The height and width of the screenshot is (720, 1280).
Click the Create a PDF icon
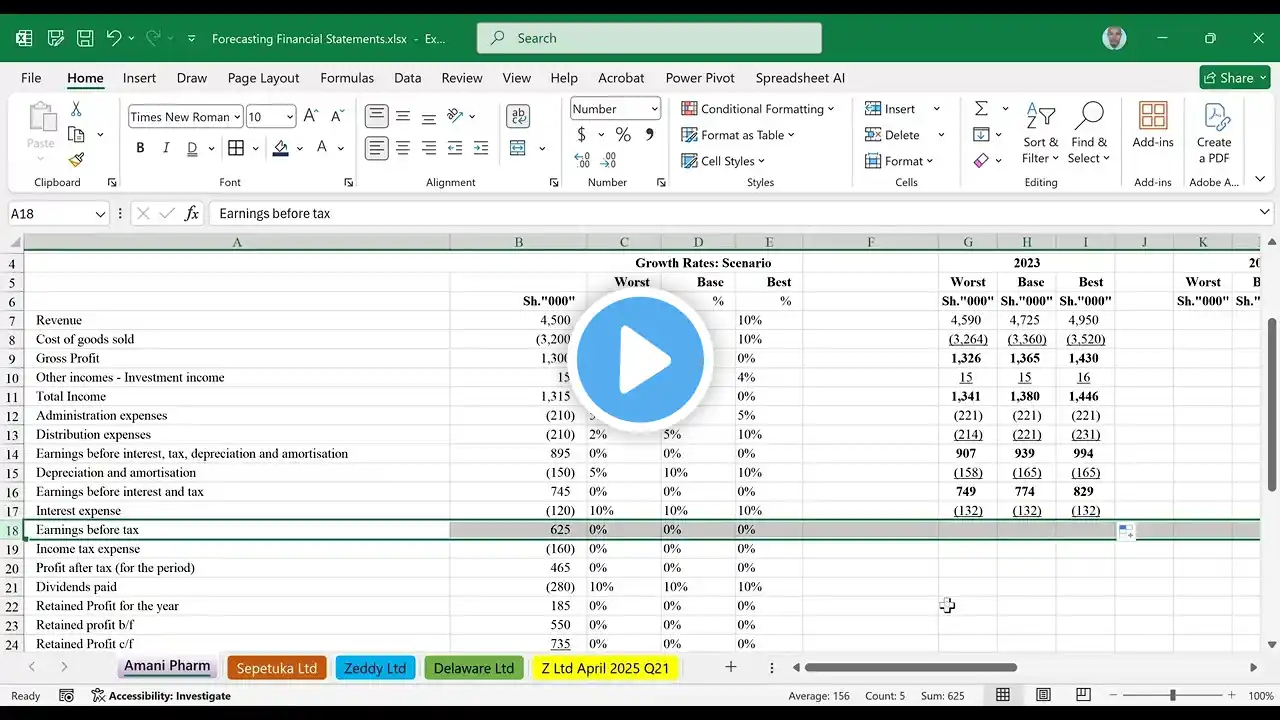click(x=1214, y=135)
